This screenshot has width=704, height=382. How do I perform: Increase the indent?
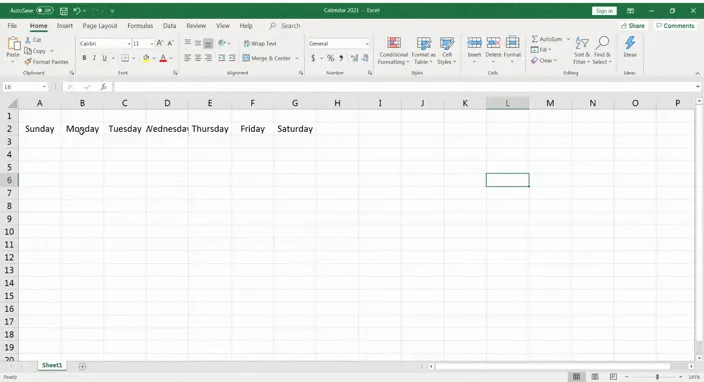coord(232,58)
